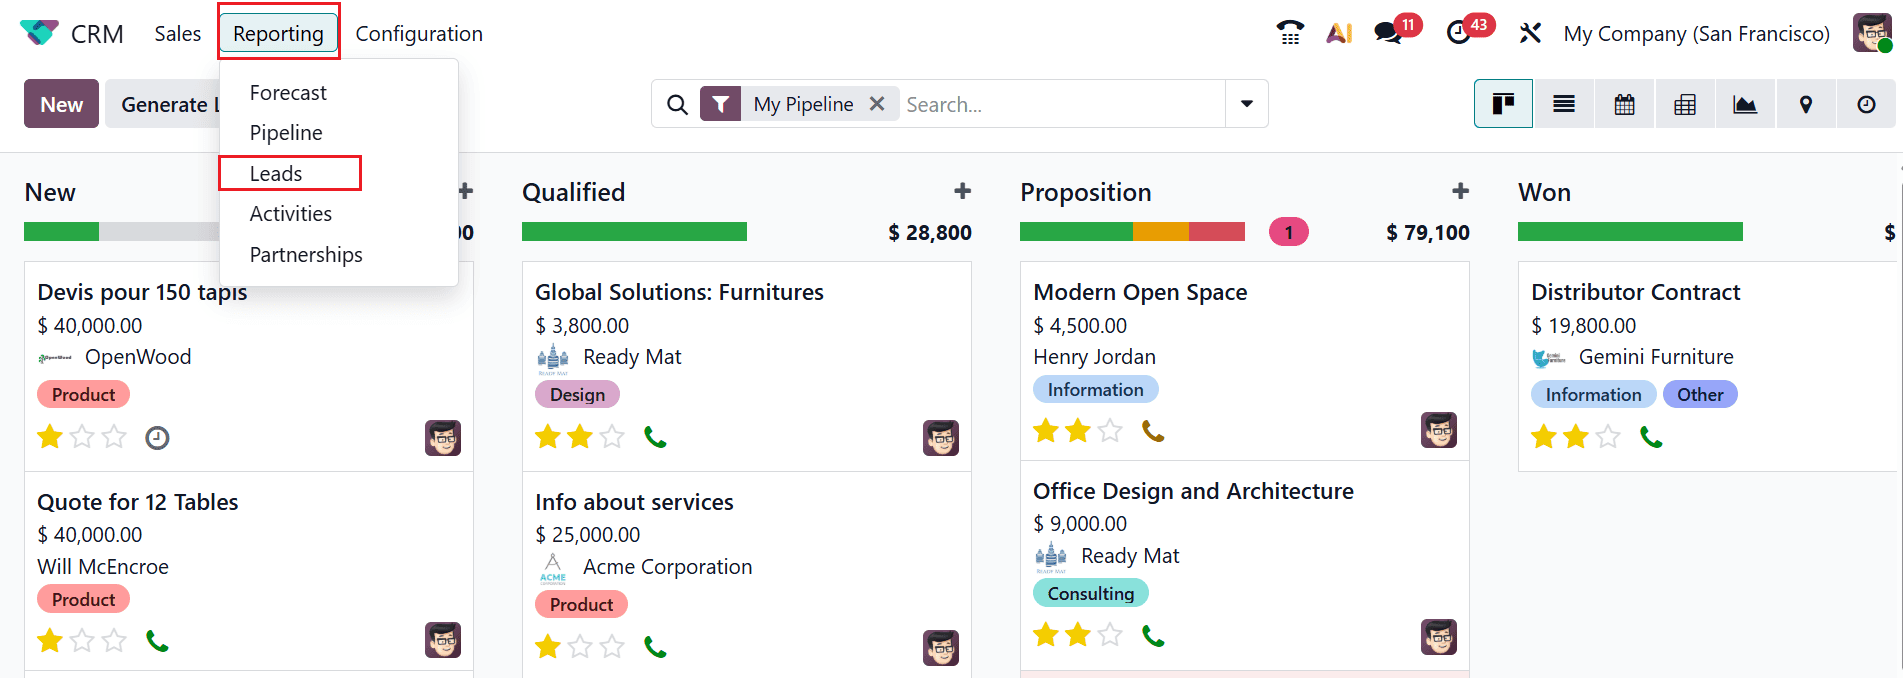Image resolution: width=1903 pixels, height=678 pixels.
Task: Click phone activity icon on Global Solutions: Furnitures
Action: 655,437
